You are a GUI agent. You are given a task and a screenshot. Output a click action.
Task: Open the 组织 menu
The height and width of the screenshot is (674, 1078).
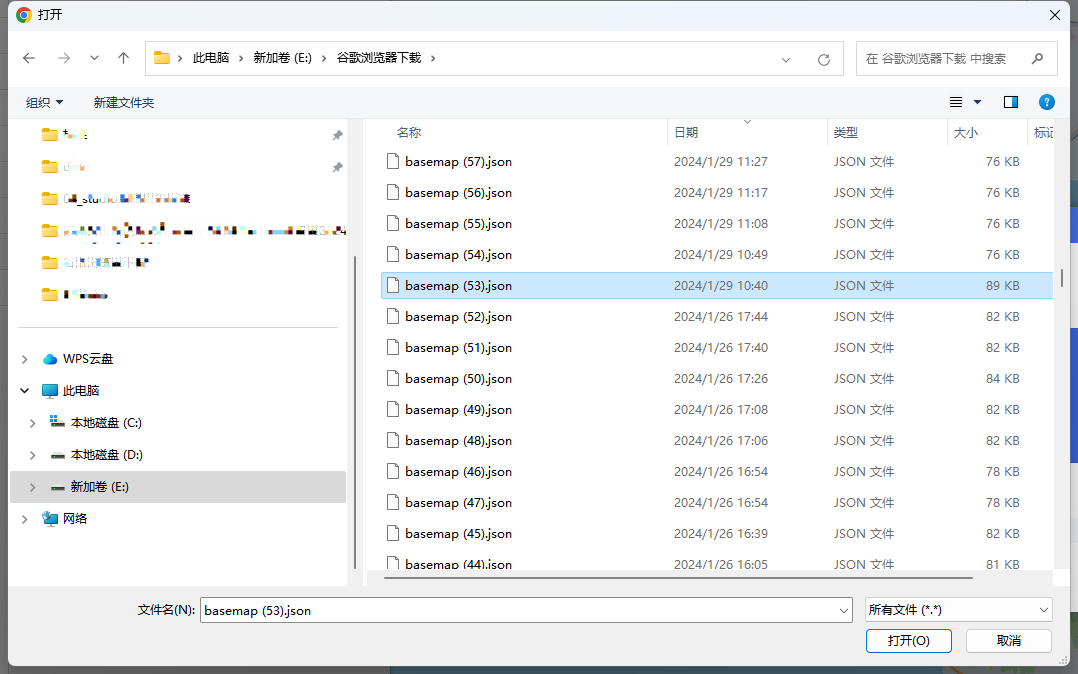point(44,101)
